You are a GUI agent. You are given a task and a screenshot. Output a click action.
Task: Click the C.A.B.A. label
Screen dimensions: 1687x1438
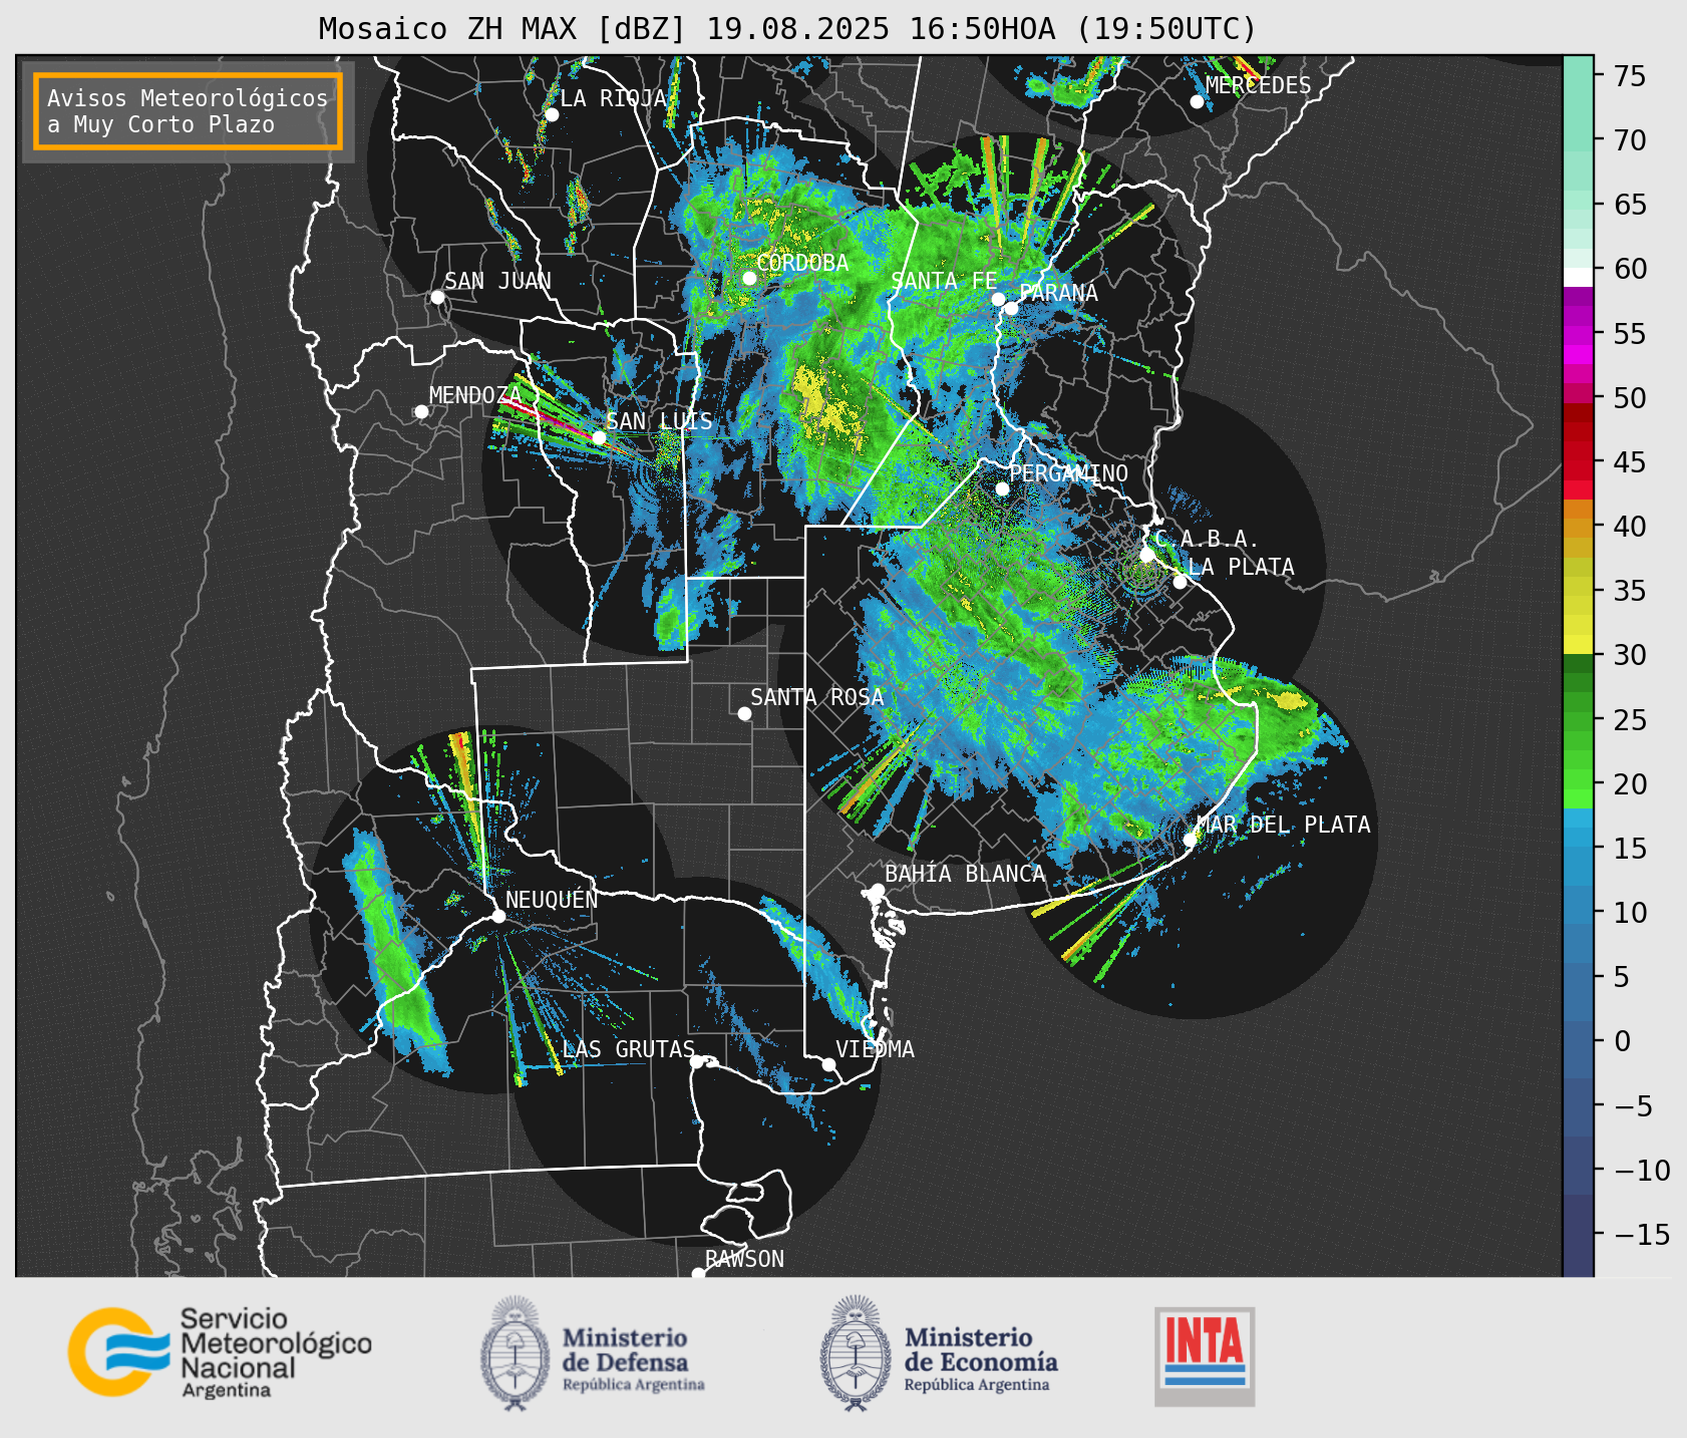pyautogui.click(x=1206, y=539)
